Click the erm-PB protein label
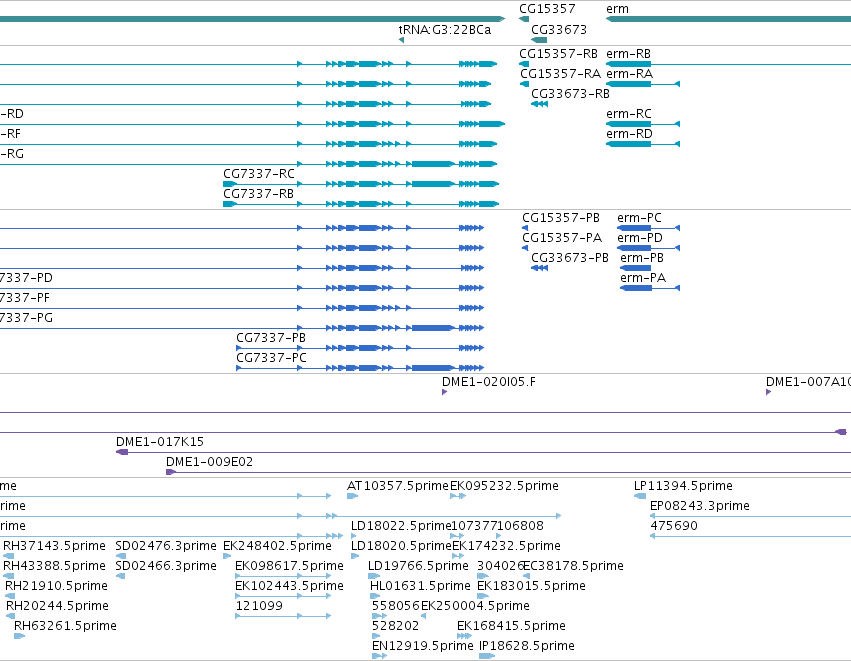 642,258
